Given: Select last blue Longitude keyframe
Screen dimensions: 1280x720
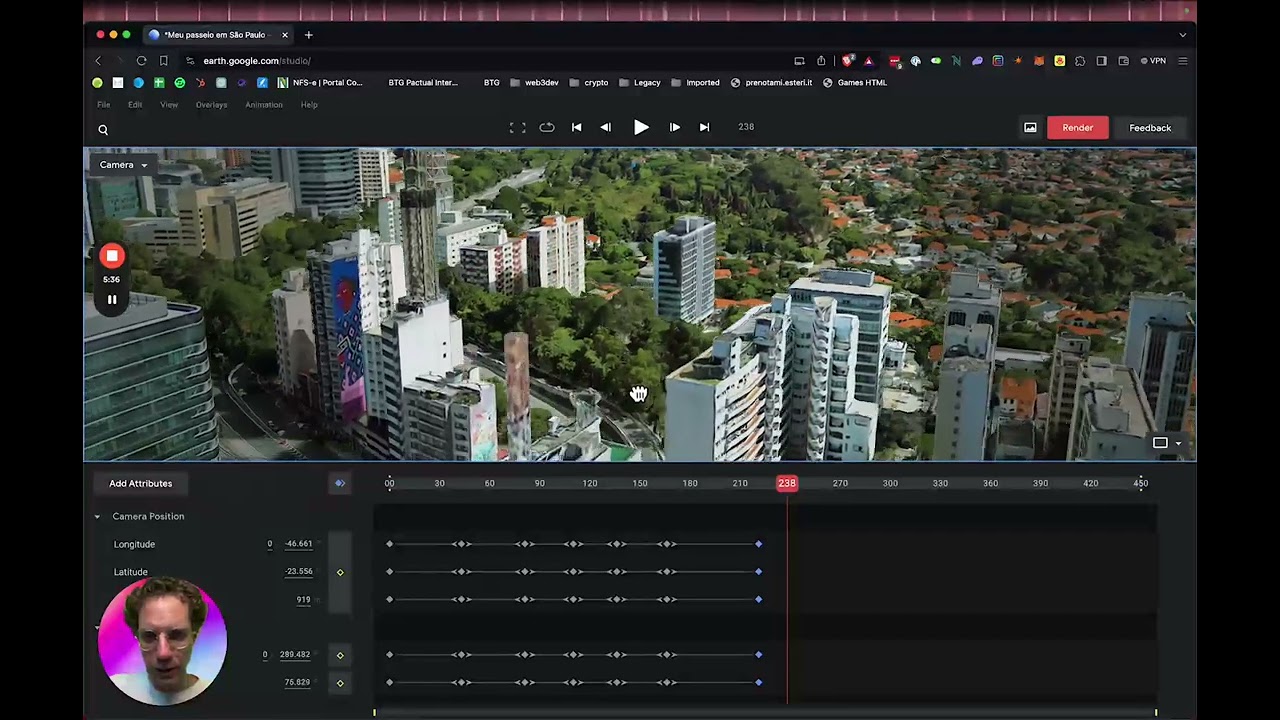Looking at the screenshot, I should pos(759,544).
